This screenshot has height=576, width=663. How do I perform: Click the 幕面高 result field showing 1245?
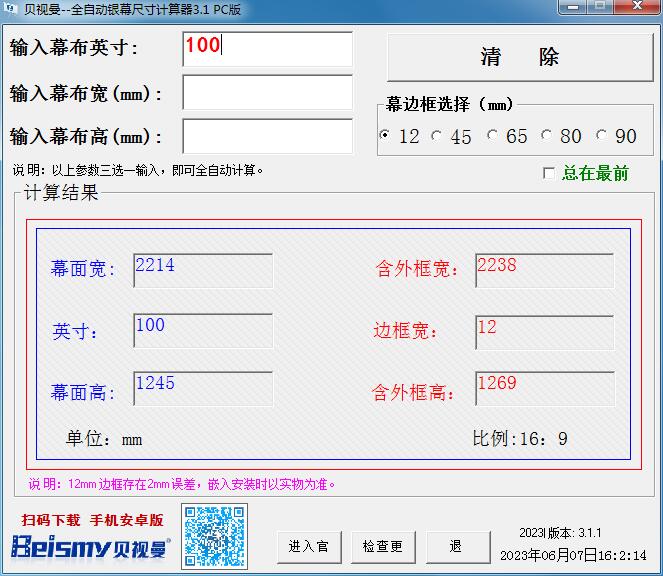(203, 389)
